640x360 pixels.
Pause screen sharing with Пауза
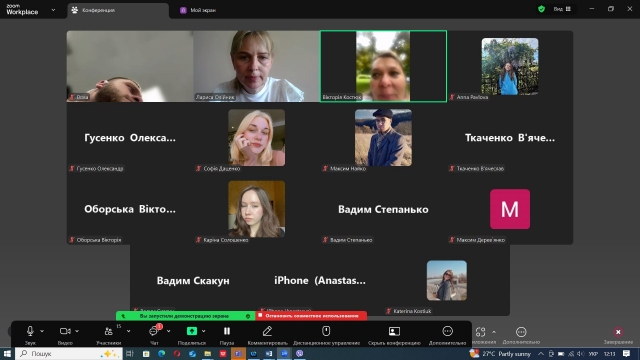point(227,335)
